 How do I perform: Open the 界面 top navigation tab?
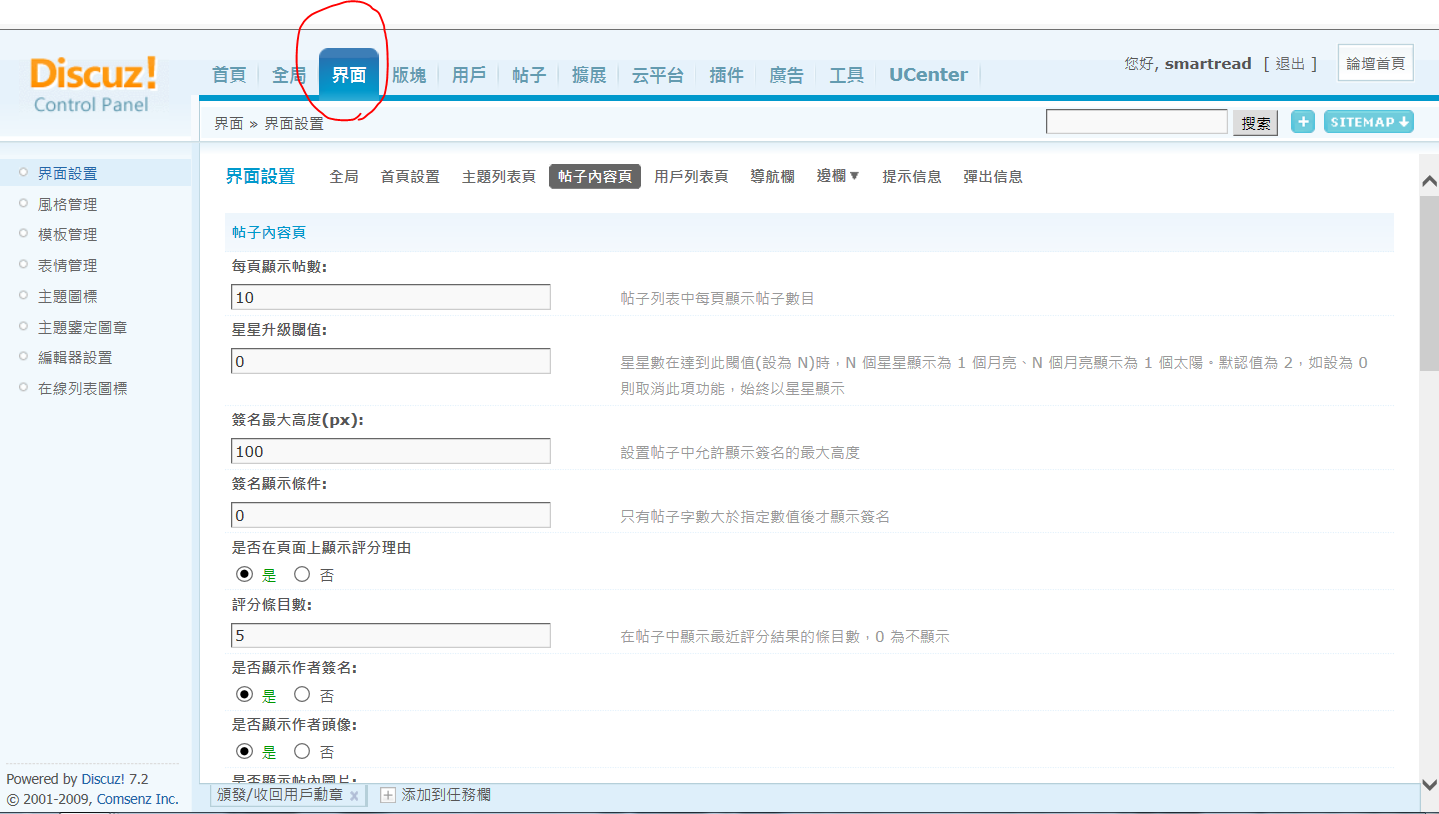(x=349, y=75)
